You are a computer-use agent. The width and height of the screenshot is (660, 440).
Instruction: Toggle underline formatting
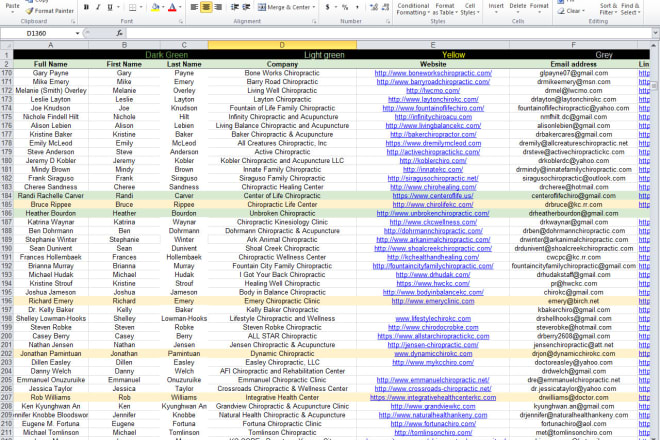pos(110,7)
